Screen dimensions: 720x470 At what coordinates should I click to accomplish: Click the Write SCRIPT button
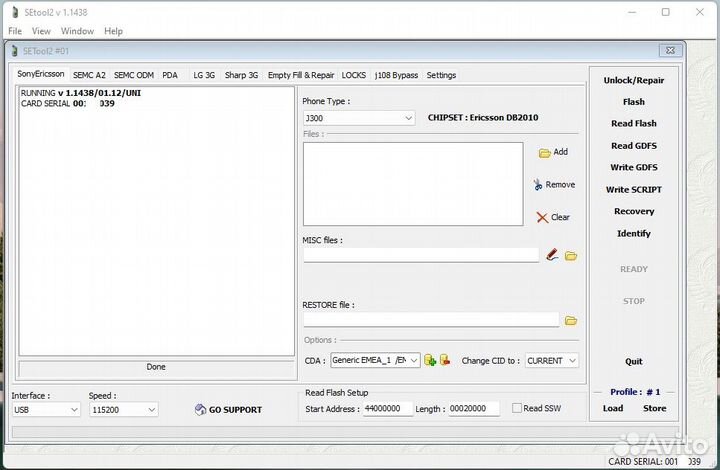tap(634, 190)
